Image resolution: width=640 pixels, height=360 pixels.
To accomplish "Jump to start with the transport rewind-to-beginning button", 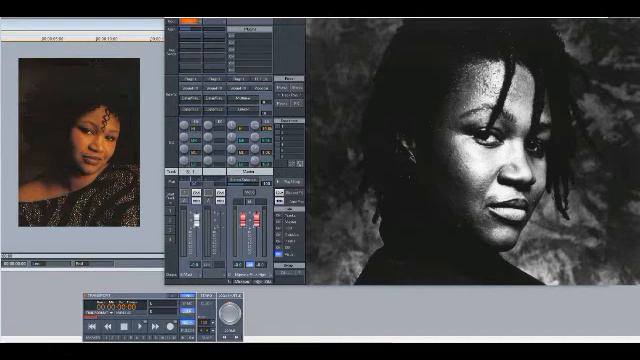I will coord(92,327).
